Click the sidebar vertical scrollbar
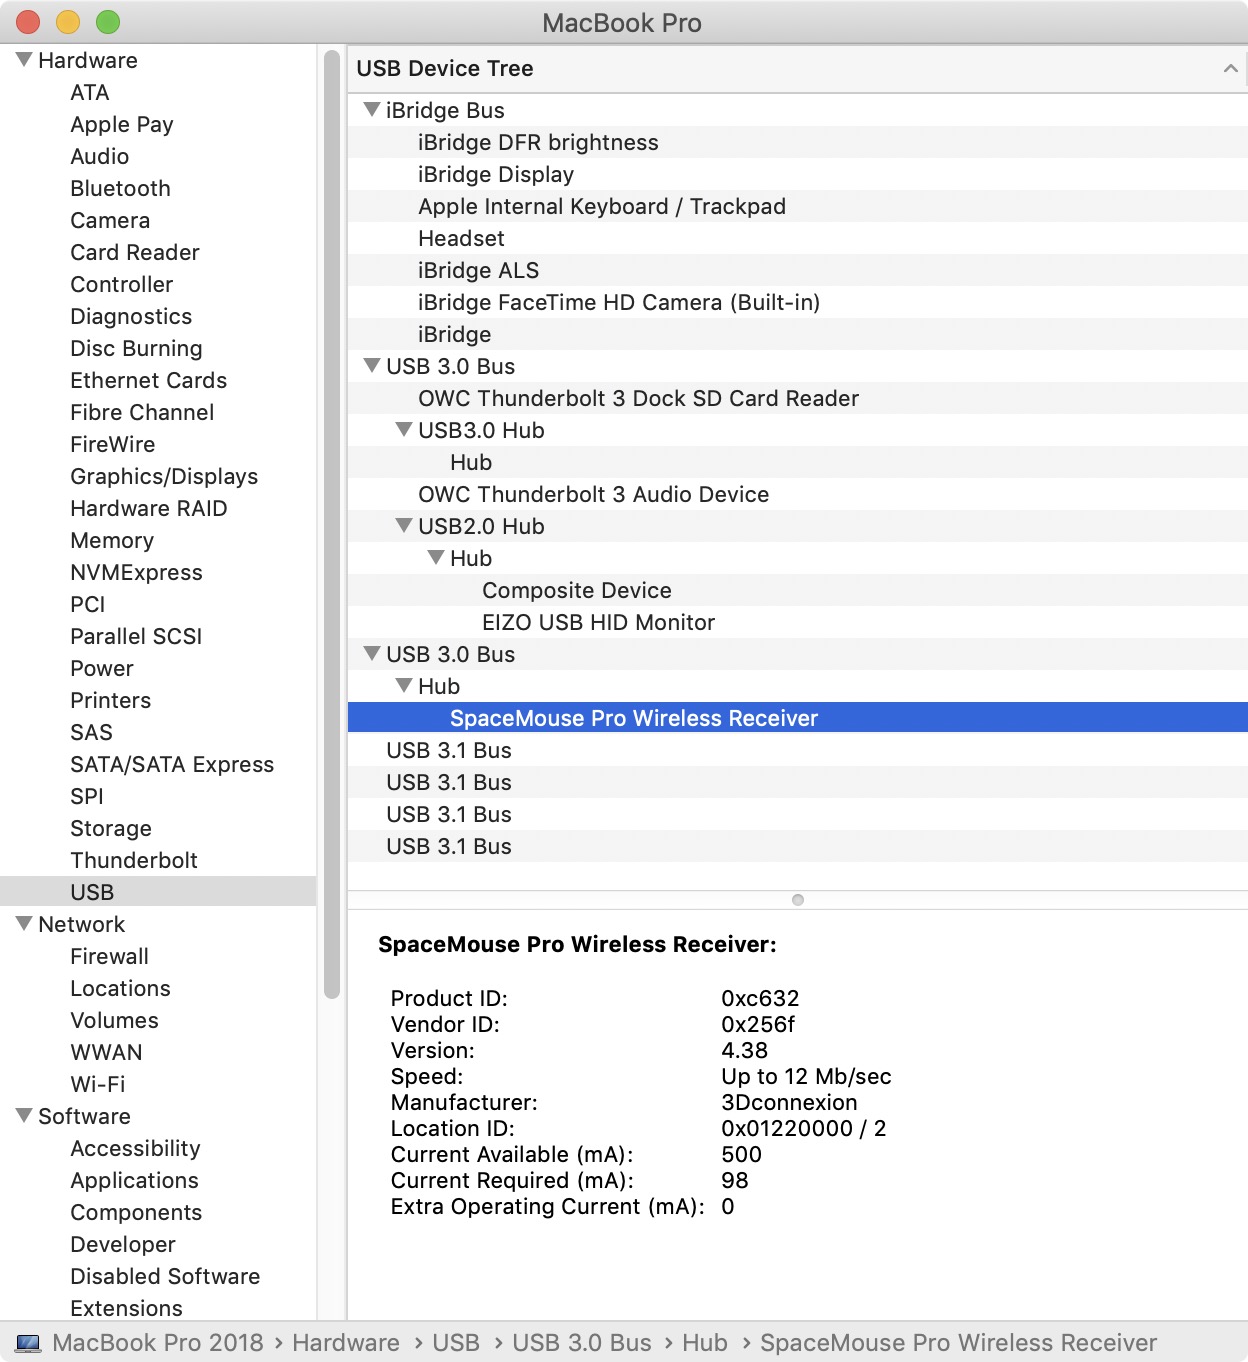The image size is (1248, 1362). (332, 523)
